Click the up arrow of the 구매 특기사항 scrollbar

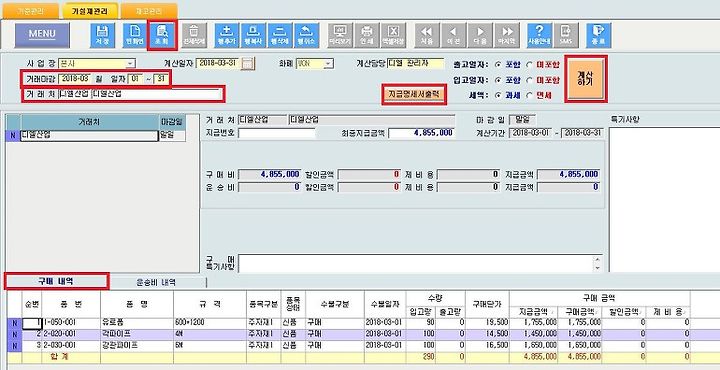click(598, 259)
